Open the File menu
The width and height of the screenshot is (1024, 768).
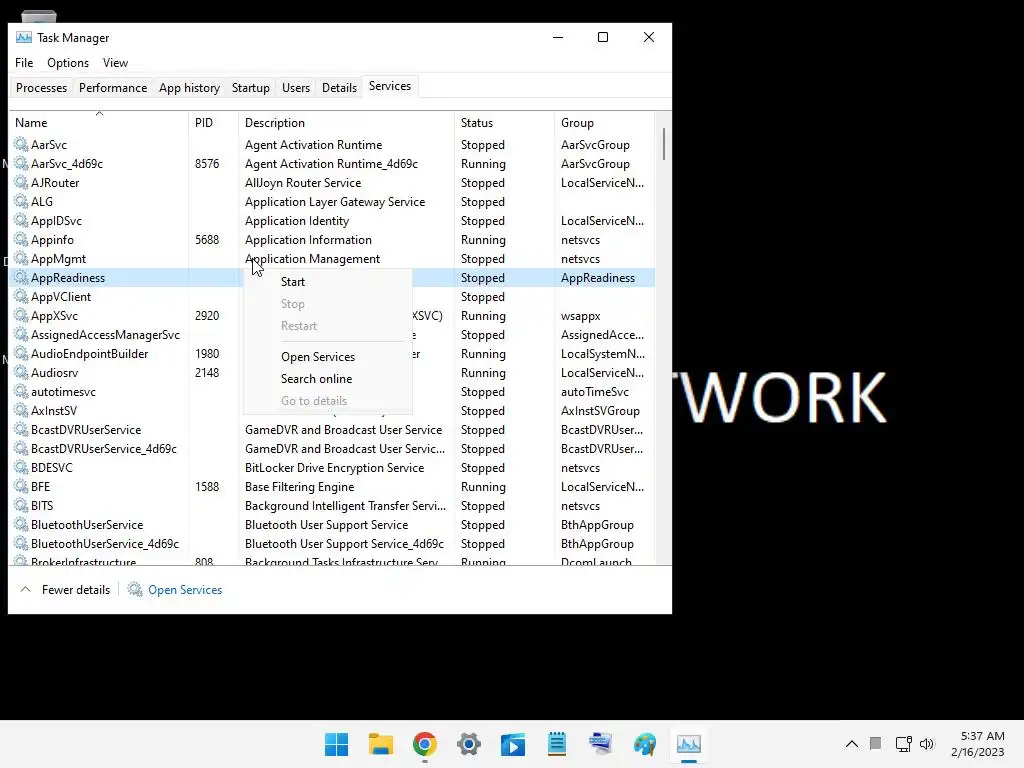pos(24,63)
